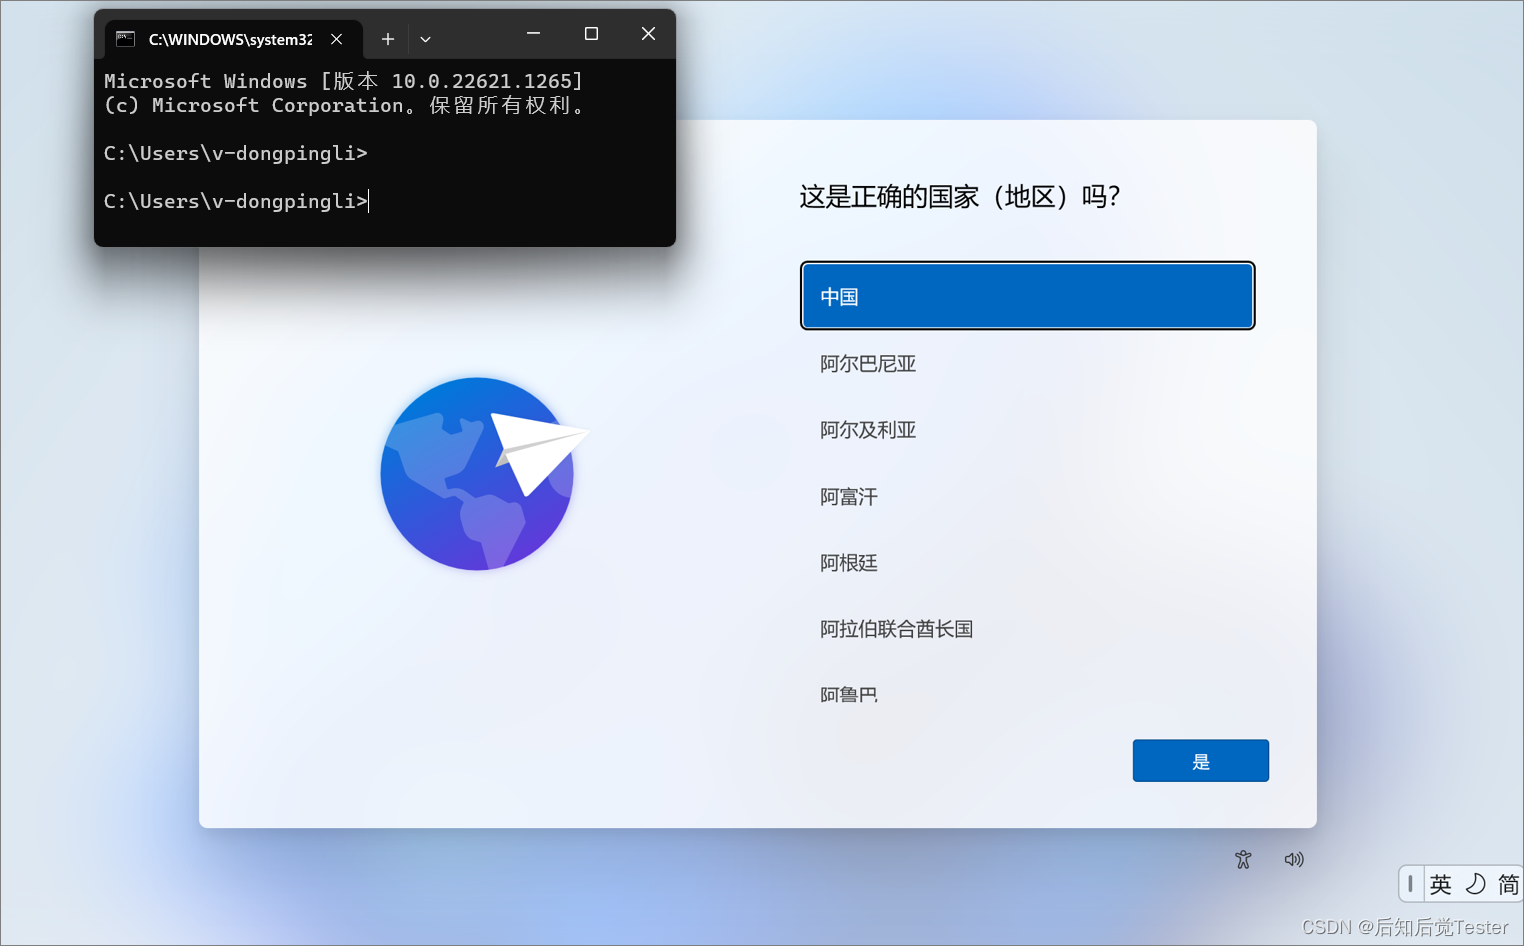Select the highlighted 中国 option
The width and height of the screenshot is (1524, 946).
point(1026,295)
